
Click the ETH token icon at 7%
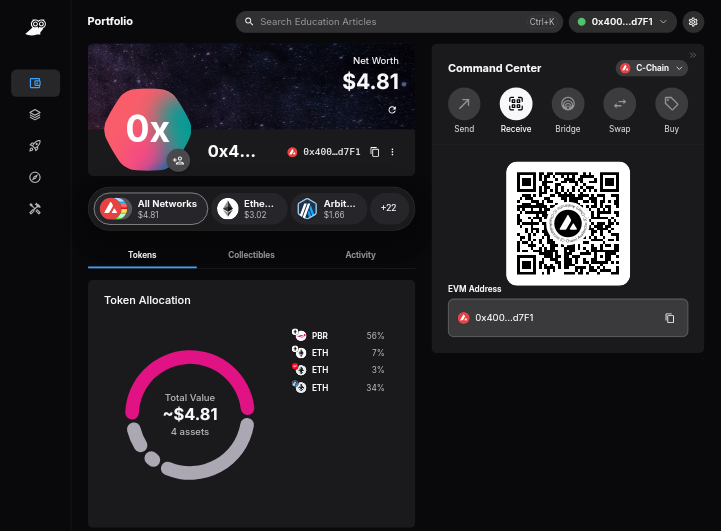[299, 352]
